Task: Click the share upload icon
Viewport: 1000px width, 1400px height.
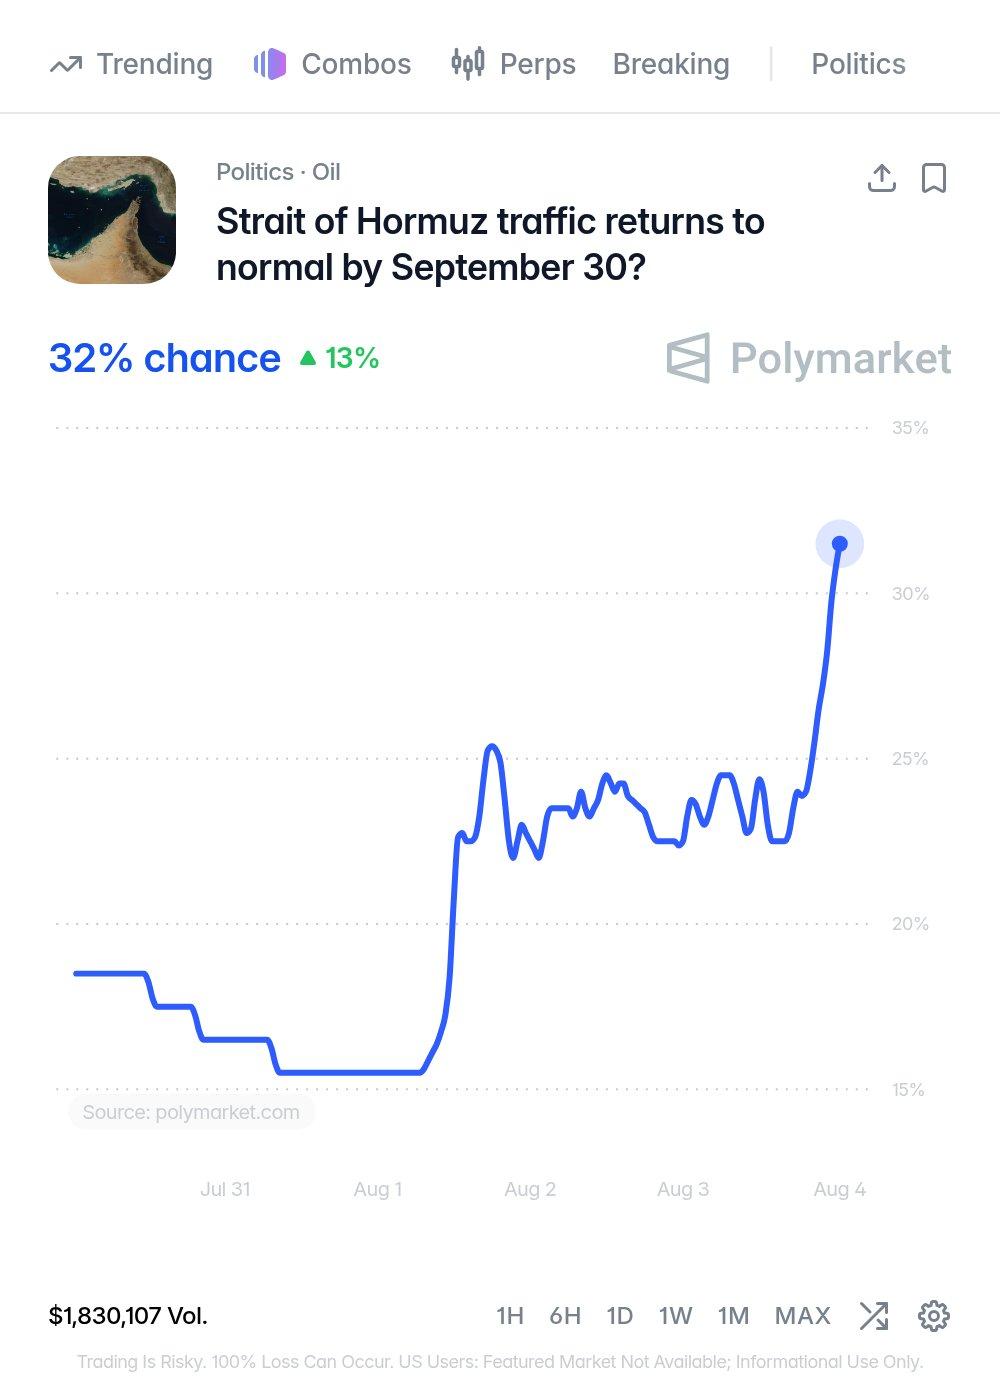Action: tap(881, 178)
